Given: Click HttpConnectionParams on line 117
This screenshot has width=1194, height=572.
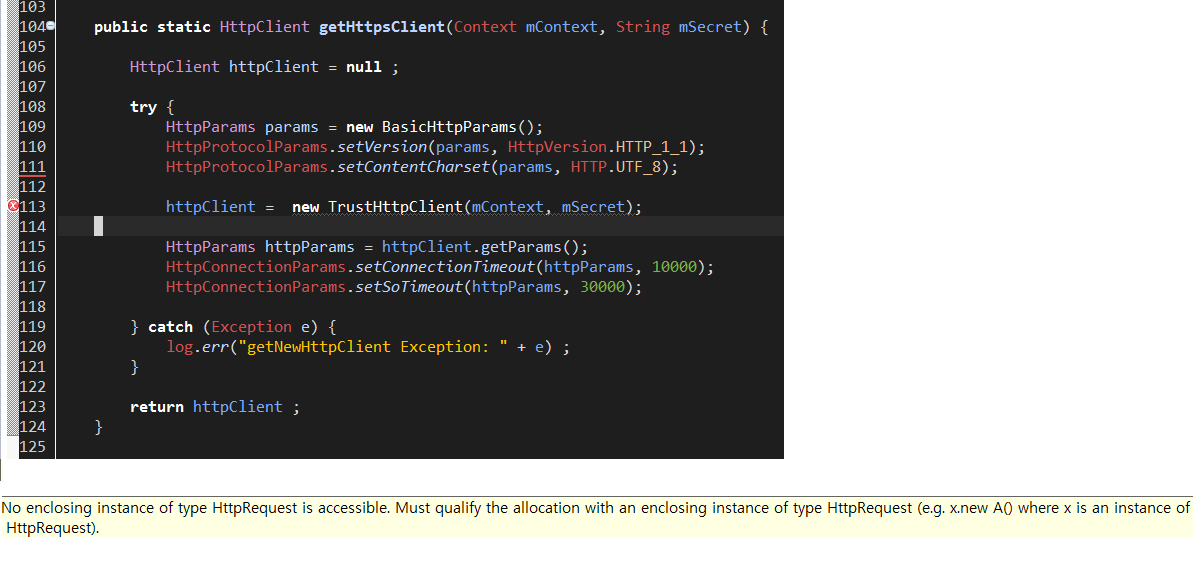Looking at the screenshot, I should 256,287.
